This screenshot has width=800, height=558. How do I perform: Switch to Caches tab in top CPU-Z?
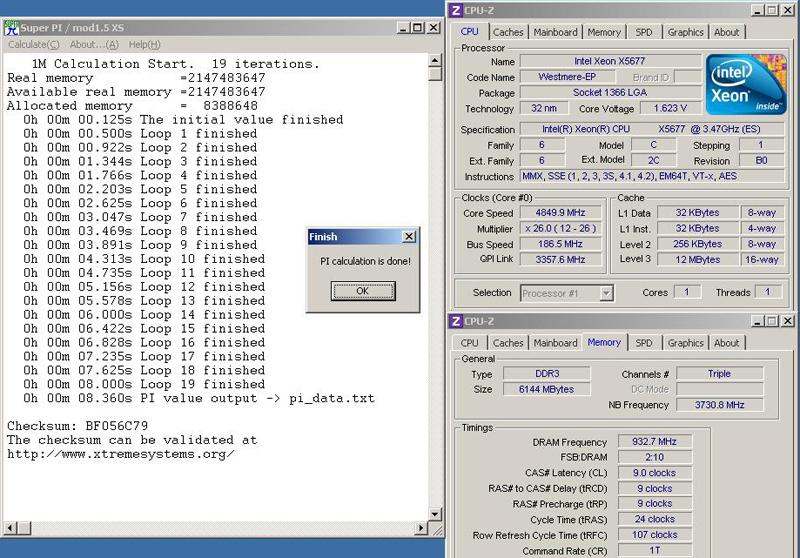[508, 32]
